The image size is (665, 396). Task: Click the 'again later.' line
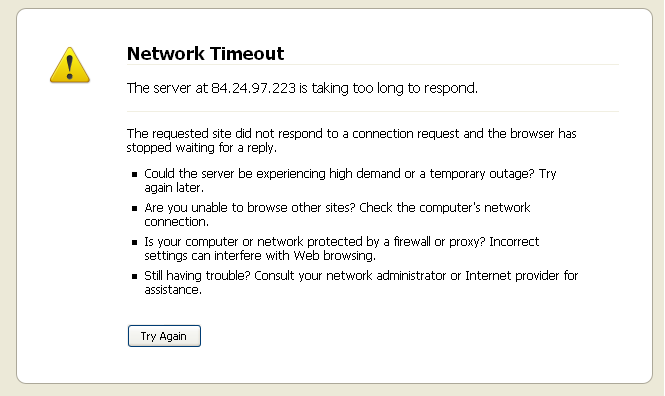174,188
